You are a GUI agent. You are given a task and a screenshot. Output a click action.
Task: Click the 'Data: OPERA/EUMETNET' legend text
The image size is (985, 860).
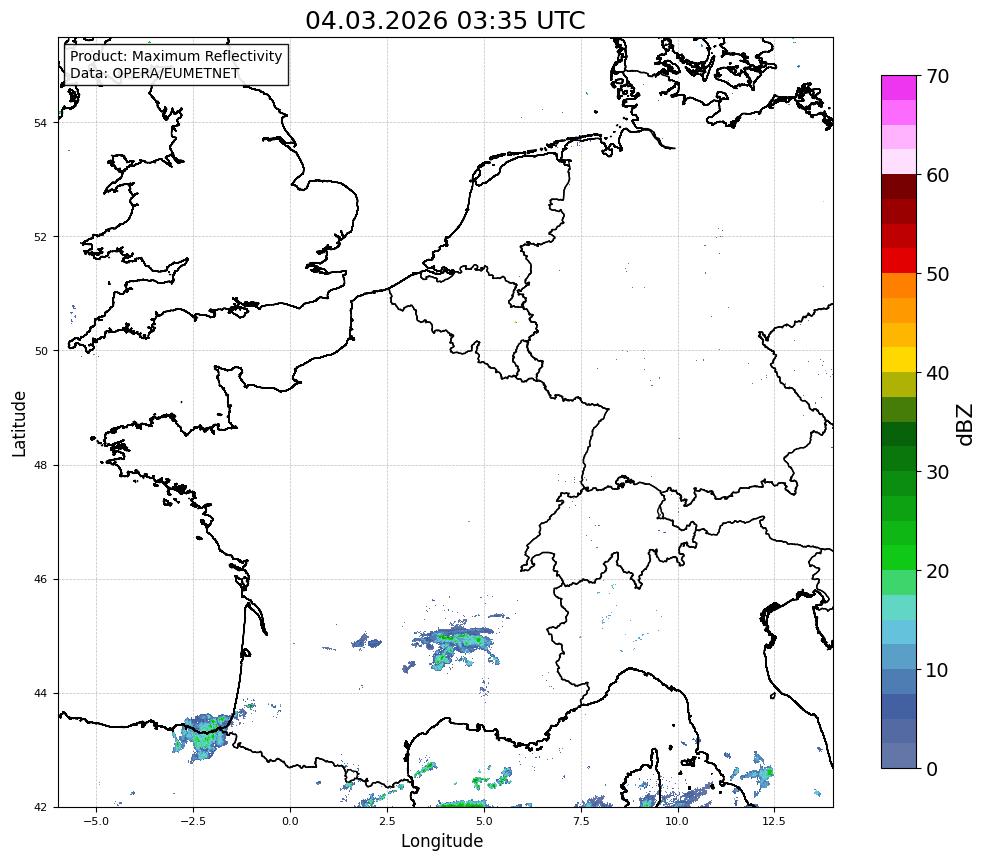155,73
